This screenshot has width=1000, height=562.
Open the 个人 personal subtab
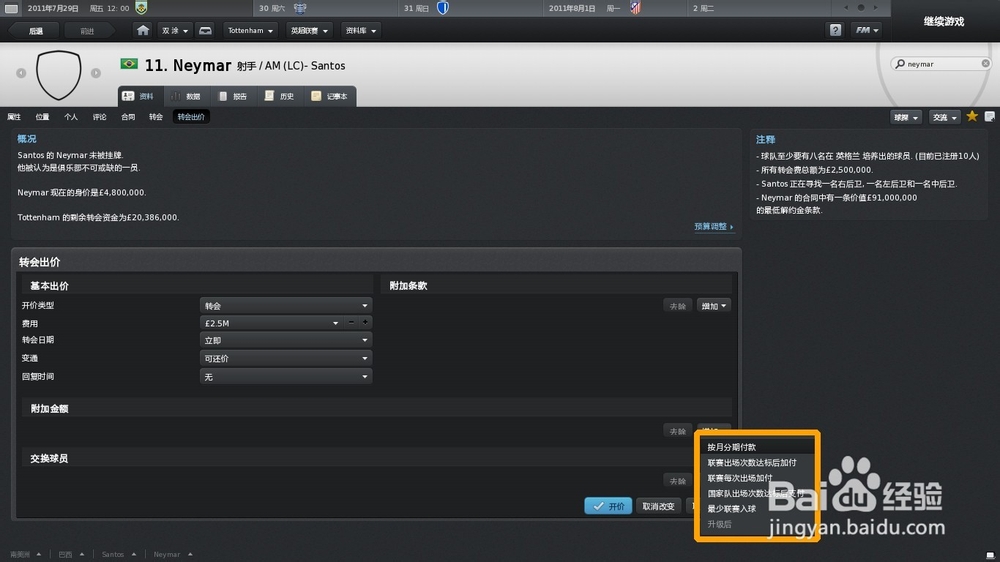pos(71,117)
